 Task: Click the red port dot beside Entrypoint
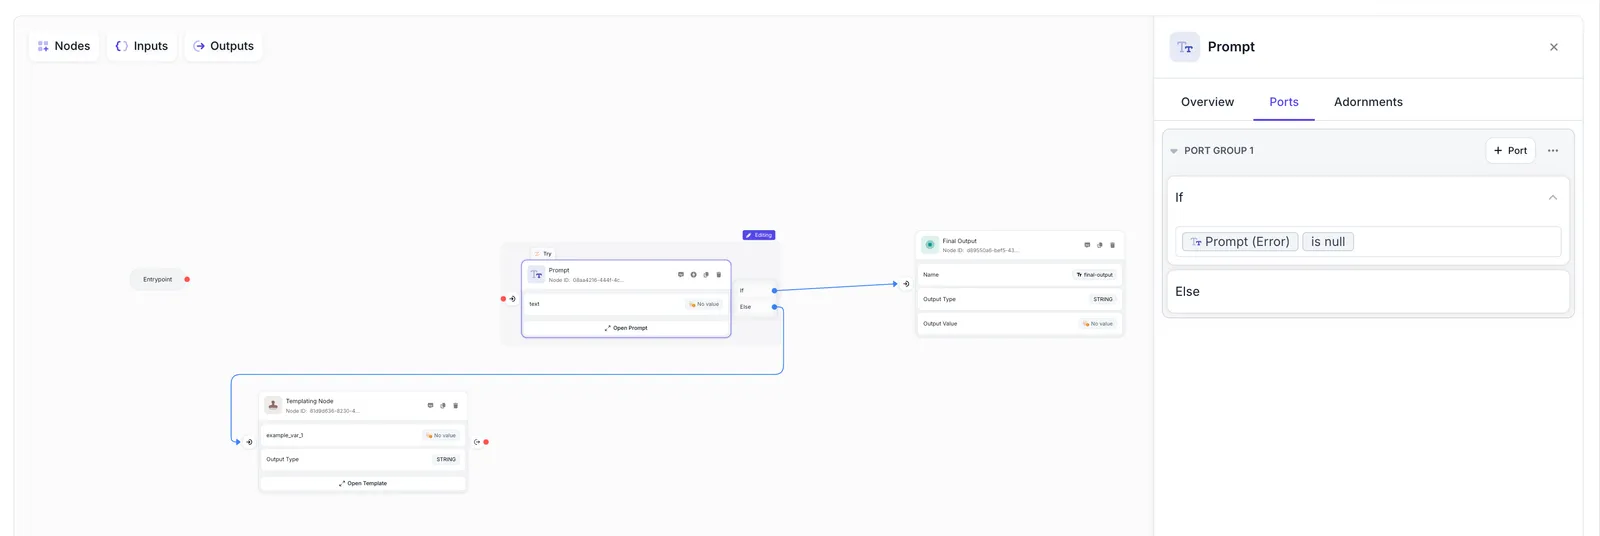[187, 280]
